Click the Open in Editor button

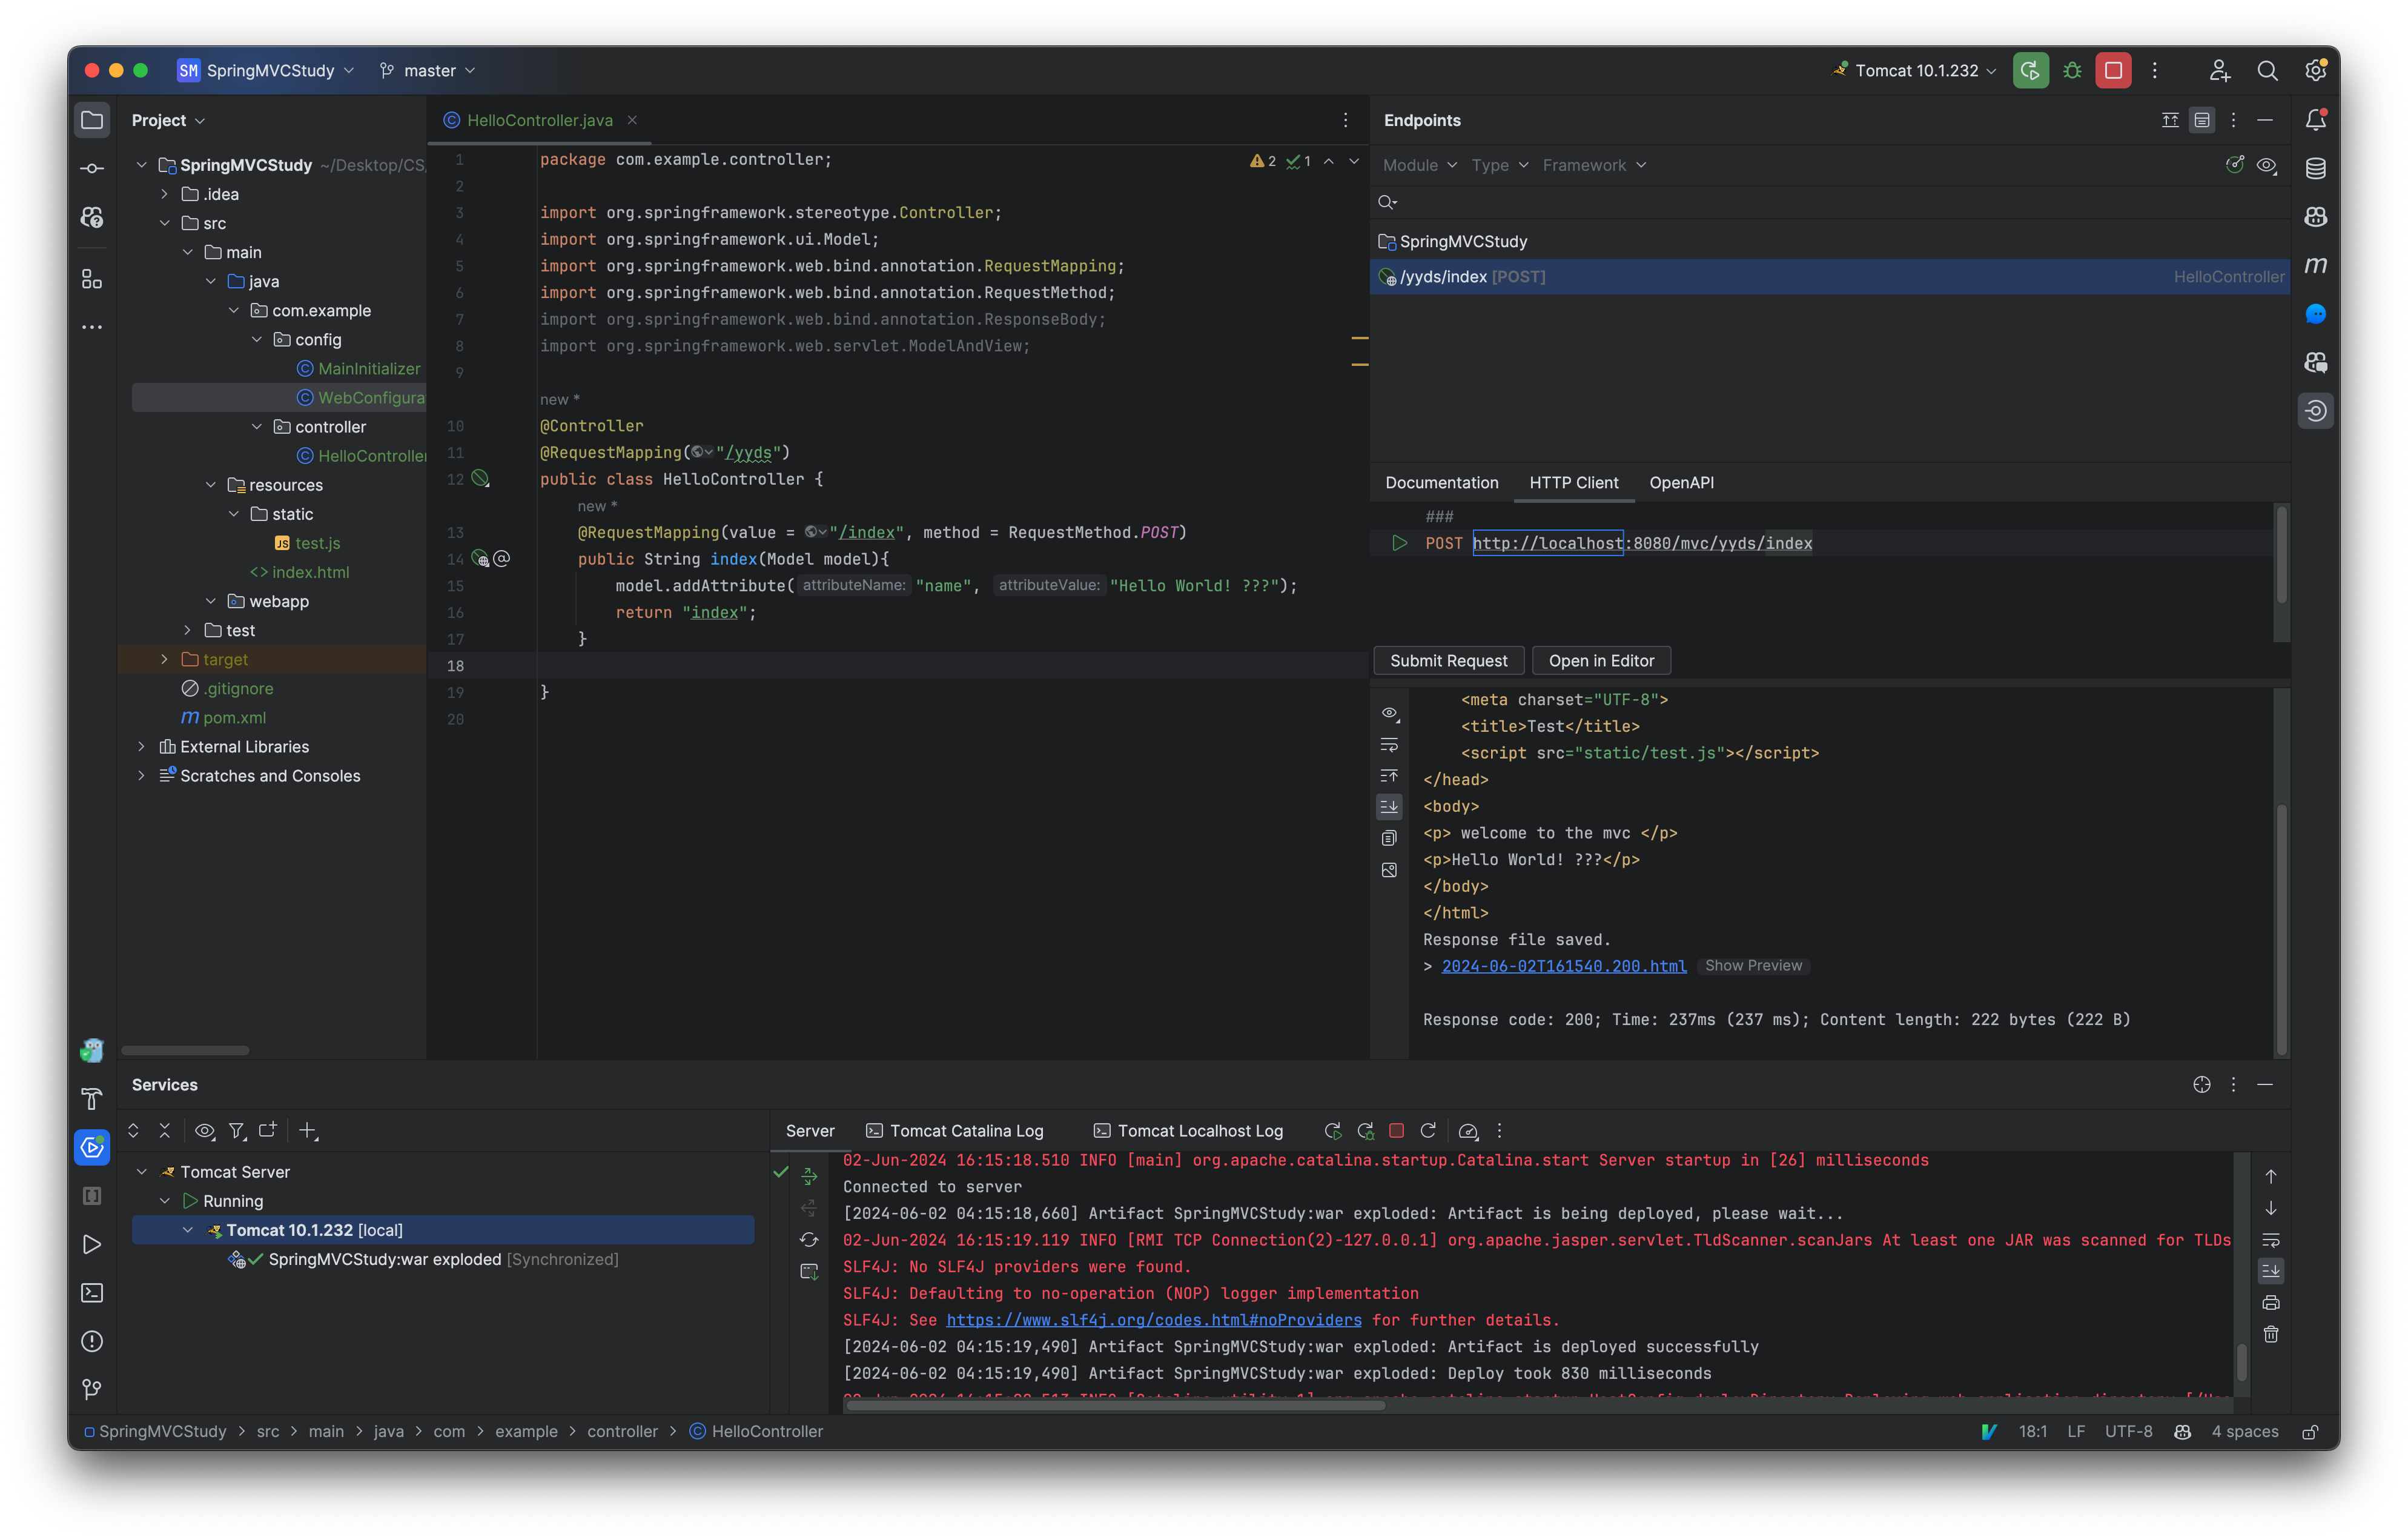pyautogui.click(x=1601, y=660)
